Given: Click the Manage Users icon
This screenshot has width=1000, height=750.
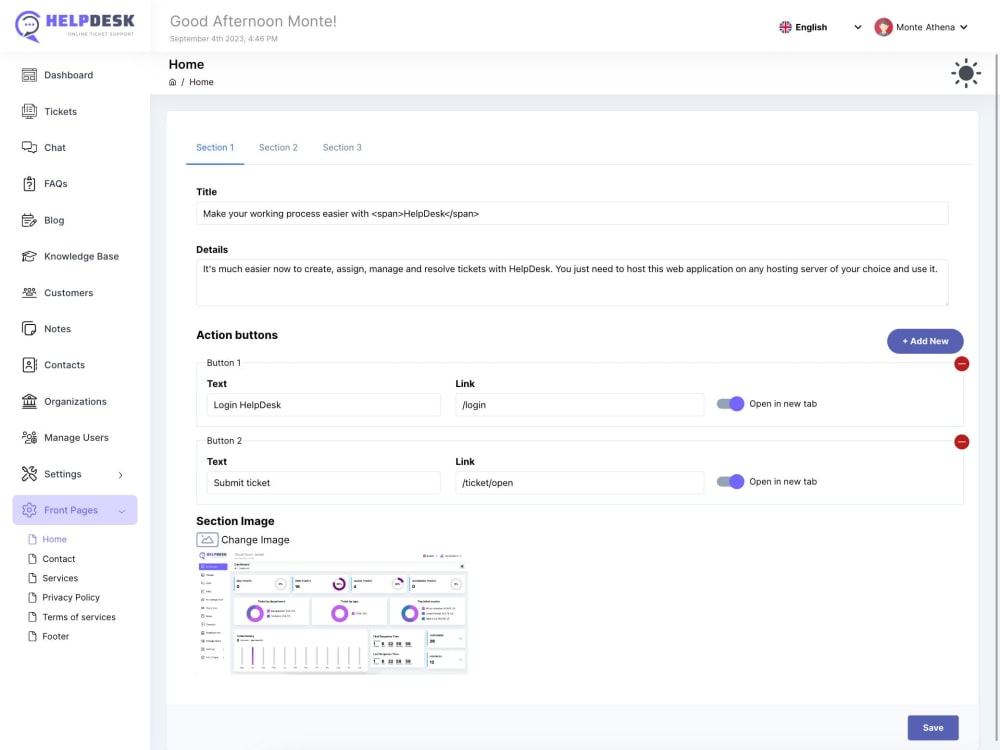Looking at the screenshot, I should click(29, 438).
